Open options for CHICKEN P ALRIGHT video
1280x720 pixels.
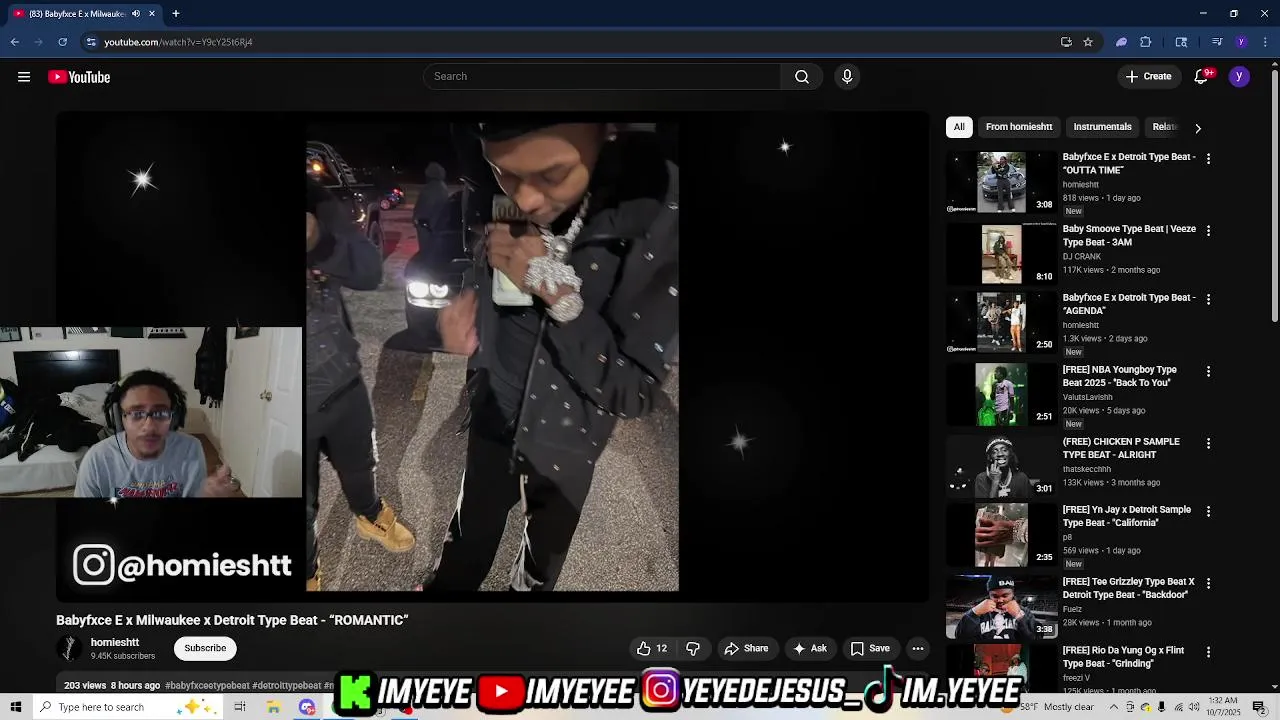click(x=1208, y=444)
